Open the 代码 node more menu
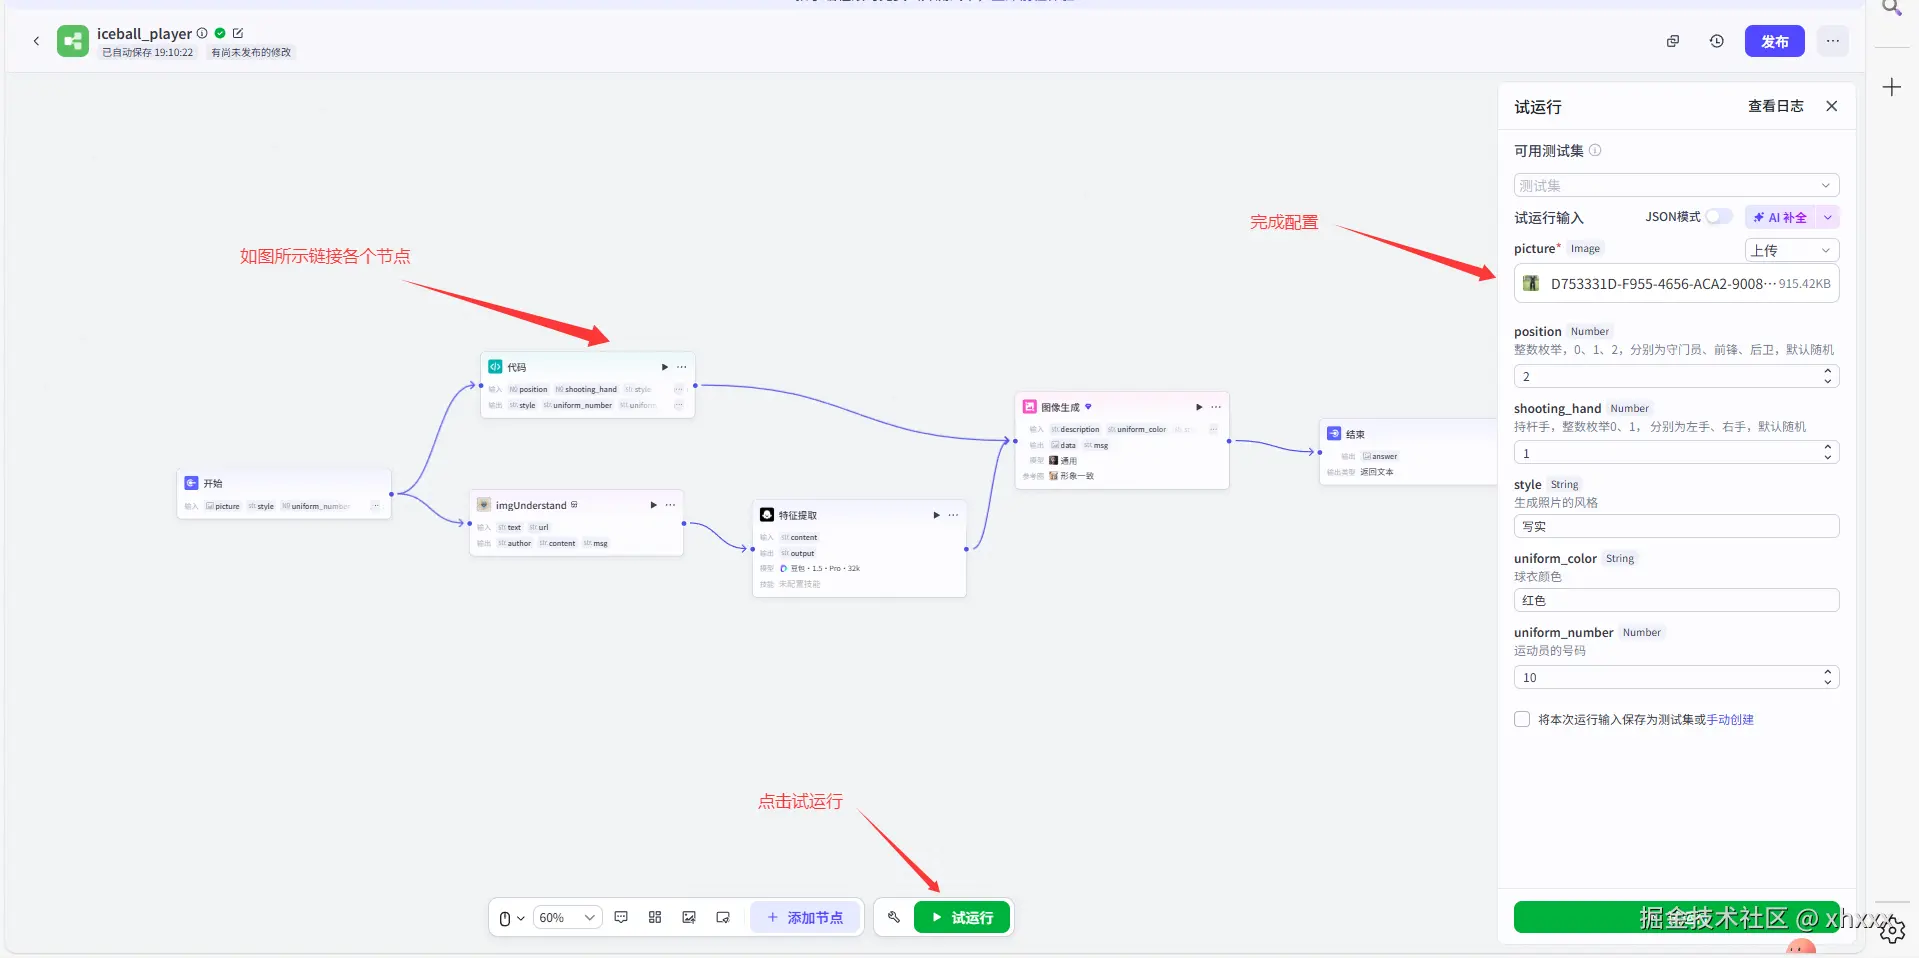1919x958 pixels. [x=682, y=367]
